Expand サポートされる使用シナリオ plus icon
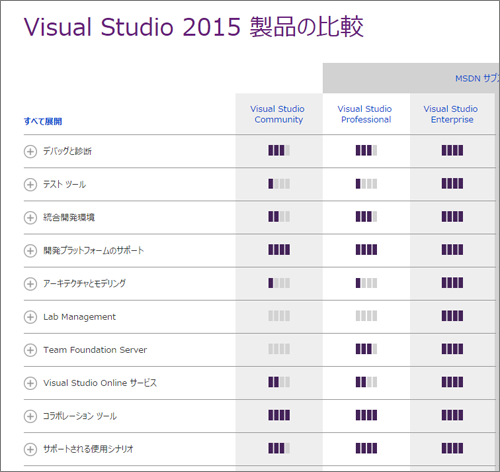The height and width of the screenshot is (472, 500). point(30,449)
